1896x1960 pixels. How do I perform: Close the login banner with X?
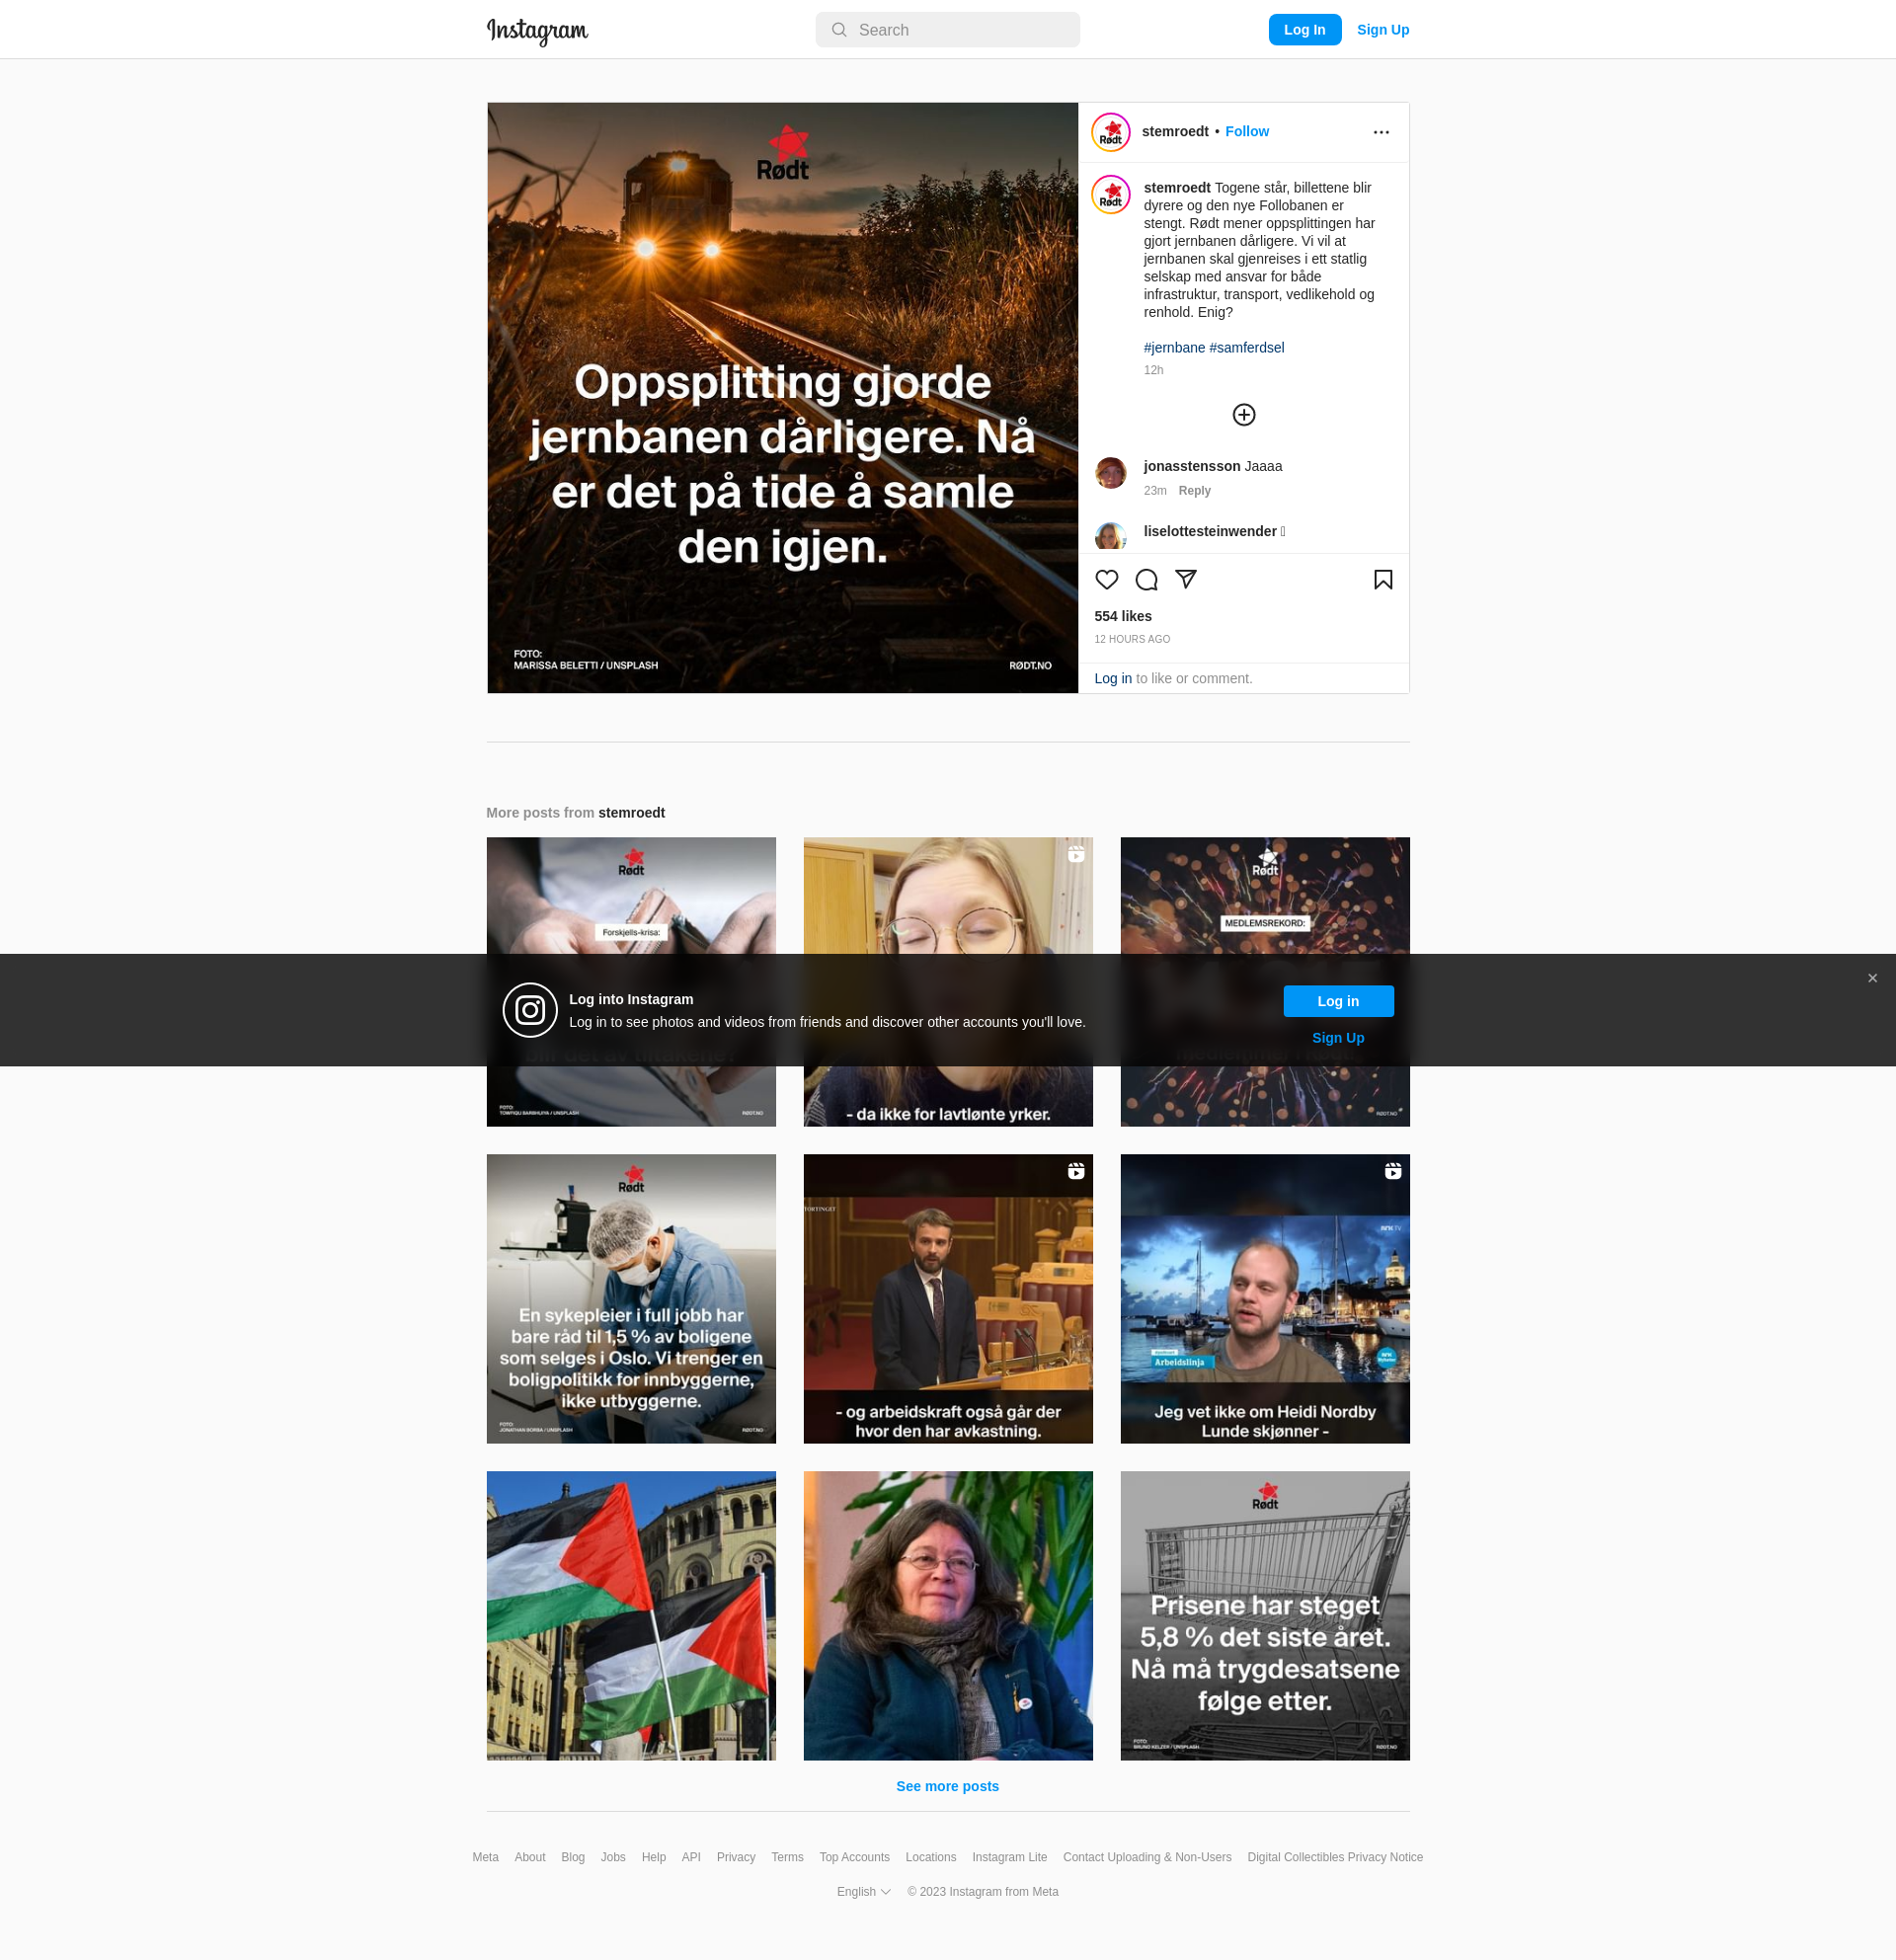coord(1872,978)
